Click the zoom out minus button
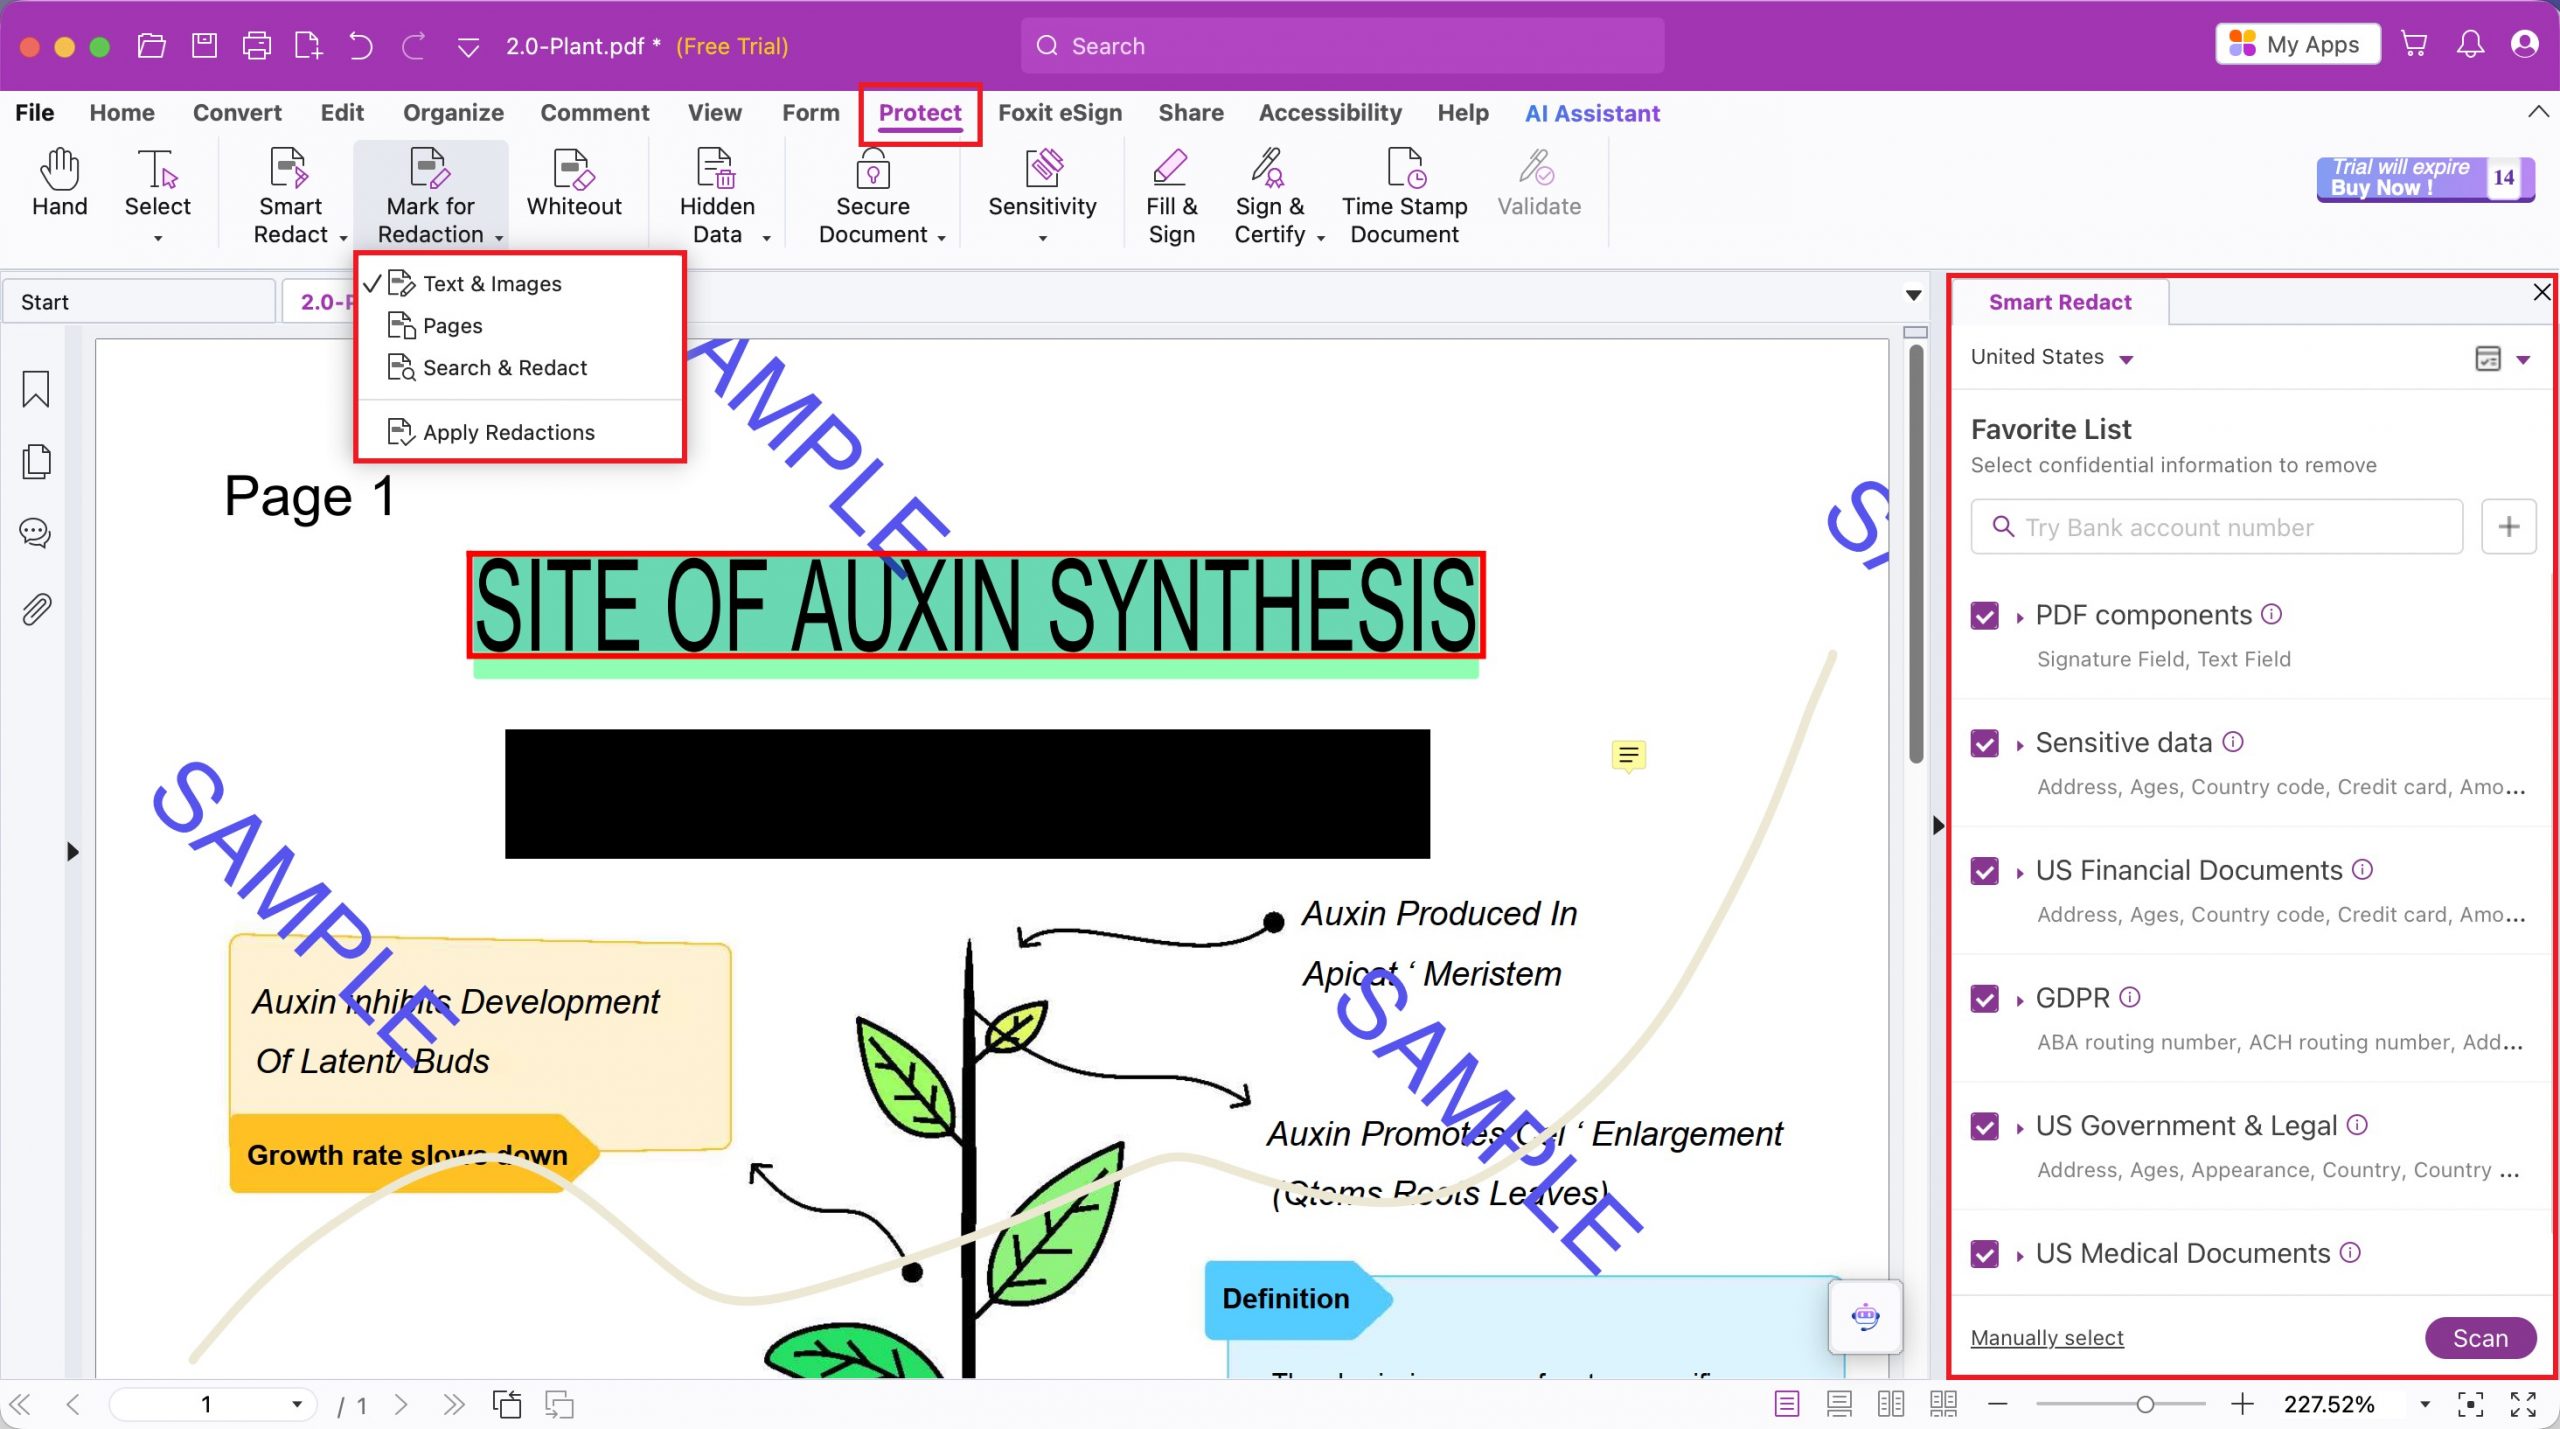This screenshot has width=2560, height=1429. (1997, 1404)
